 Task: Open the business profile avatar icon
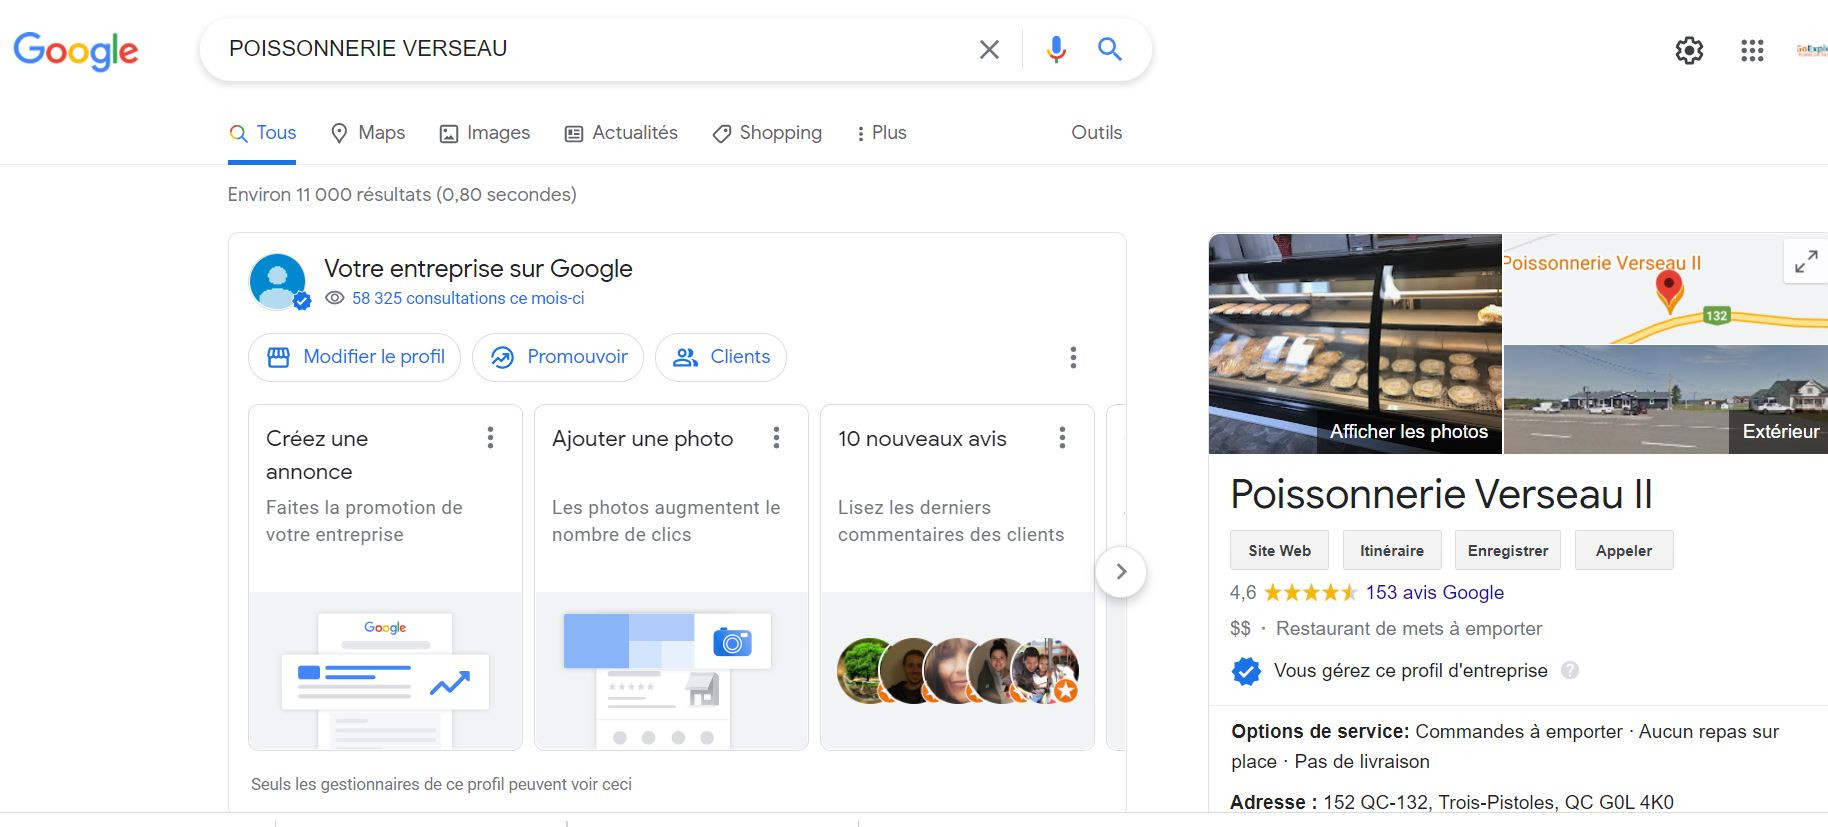point(279,281)
